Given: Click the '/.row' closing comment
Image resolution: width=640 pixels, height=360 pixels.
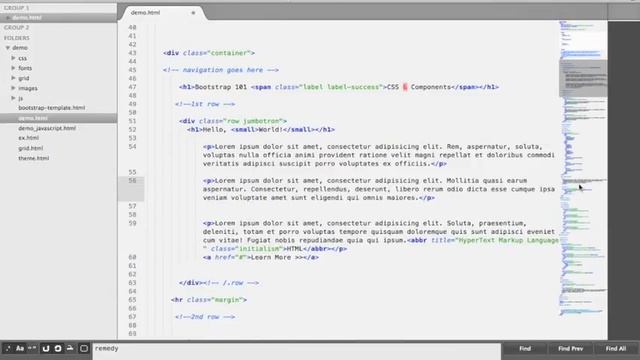Looking at the screenshot, I should point(231,283).
